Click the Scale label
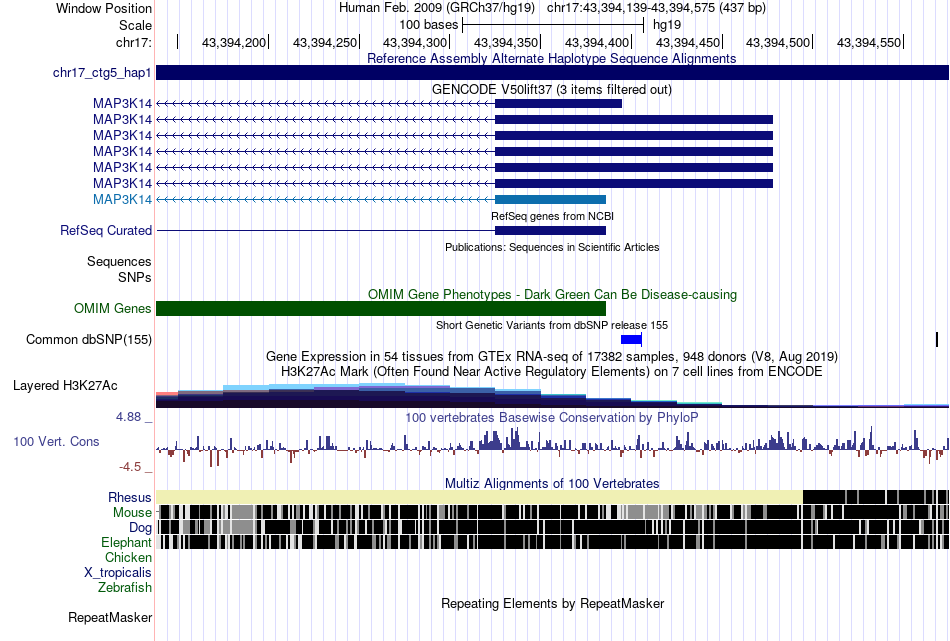This screenshot has height=641, width=950. 135,25
